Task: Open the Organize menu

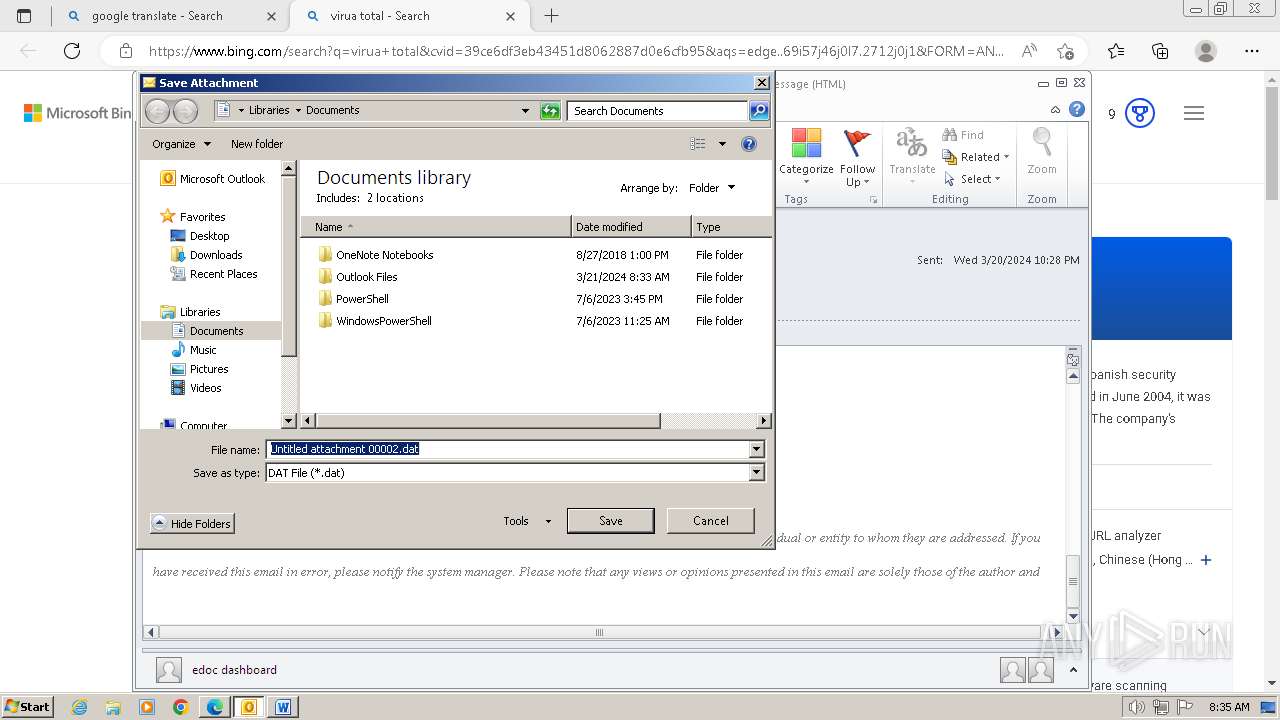Action: point(181,144)
